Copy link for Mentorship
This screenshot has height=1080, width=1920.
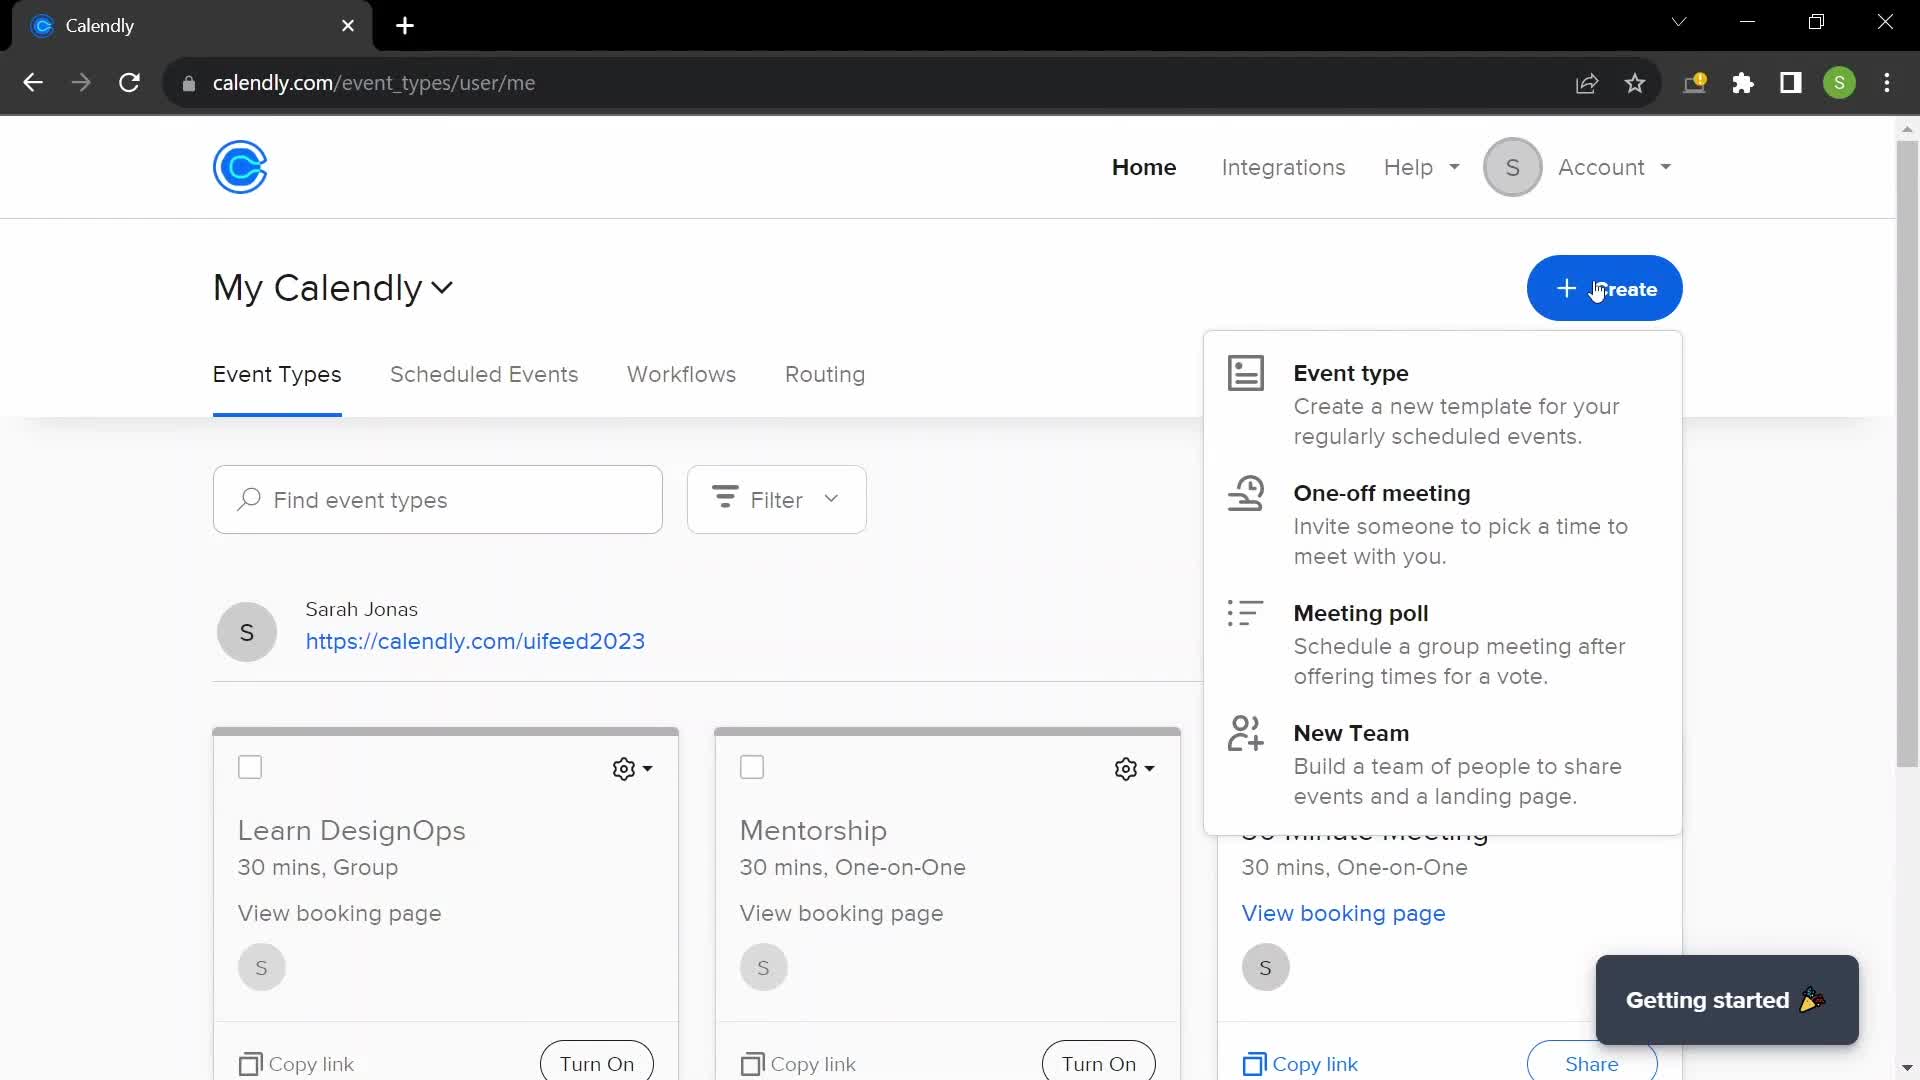coord(798,1064)
